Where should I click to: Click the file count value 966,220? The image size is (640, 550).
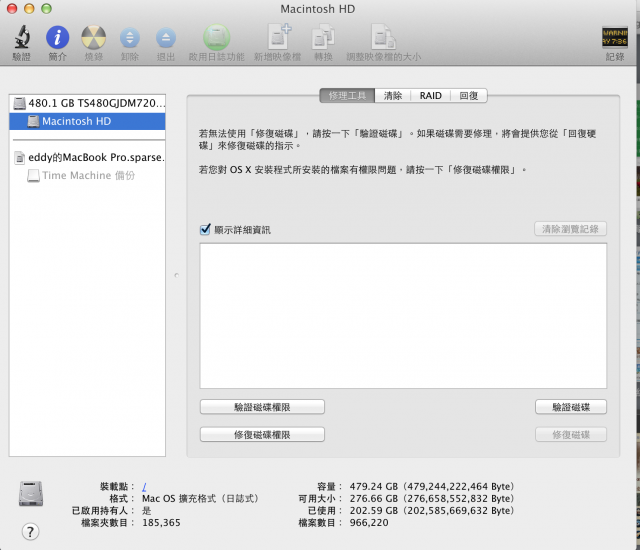[369, 523]
